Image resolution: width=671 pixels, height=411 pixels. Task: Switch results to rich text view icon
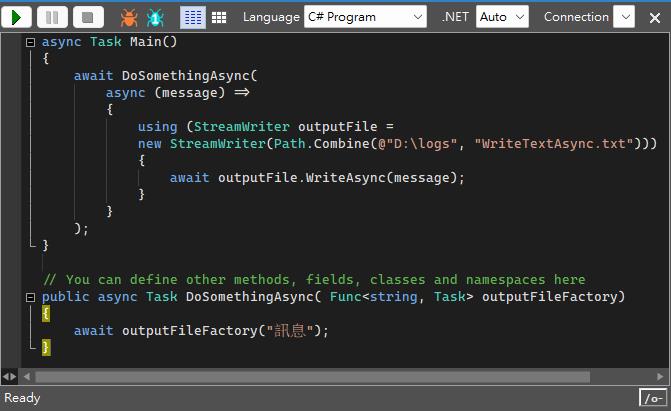click(193, 17)
